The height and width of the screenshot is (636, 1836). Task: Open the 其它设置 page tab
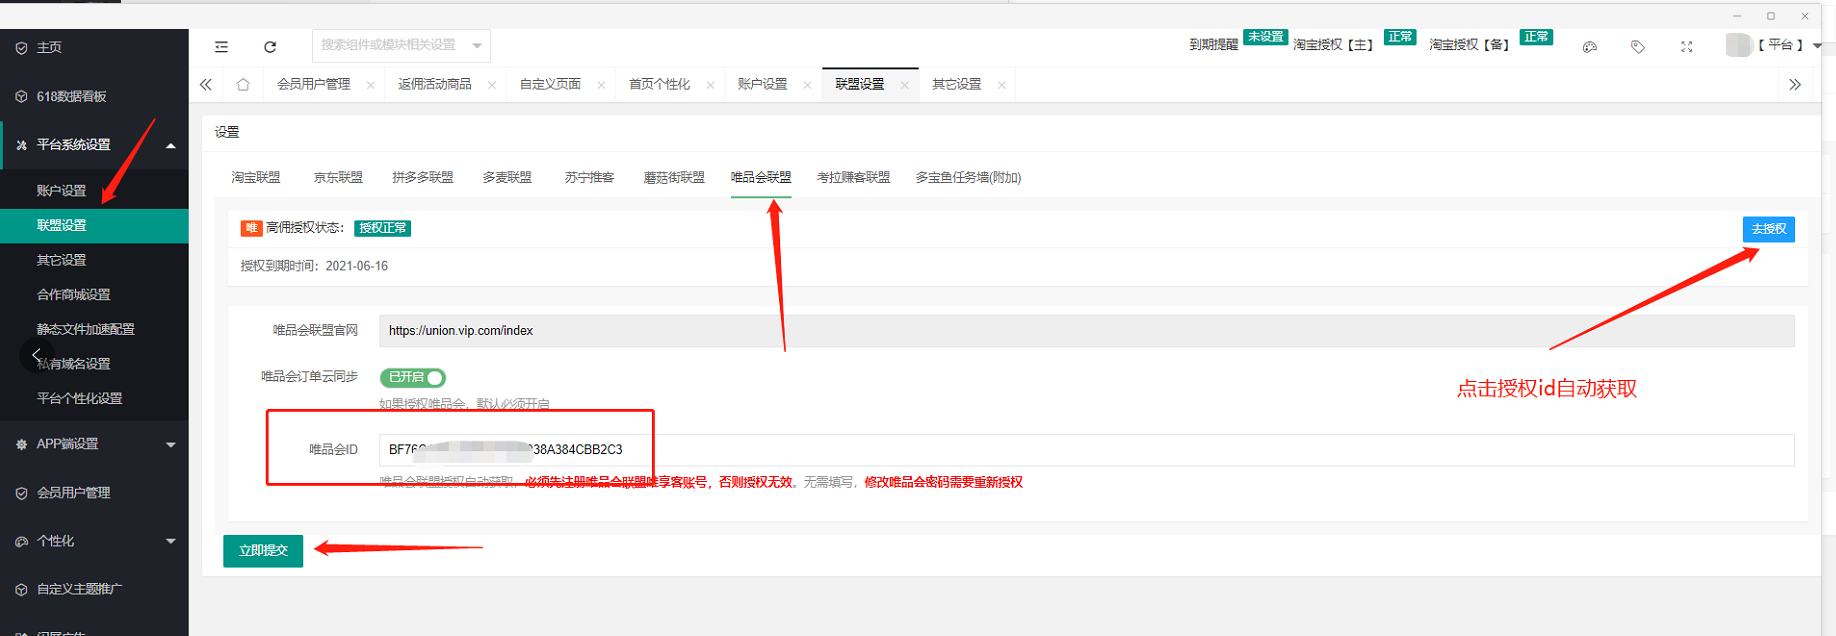(x=956, y=84)
